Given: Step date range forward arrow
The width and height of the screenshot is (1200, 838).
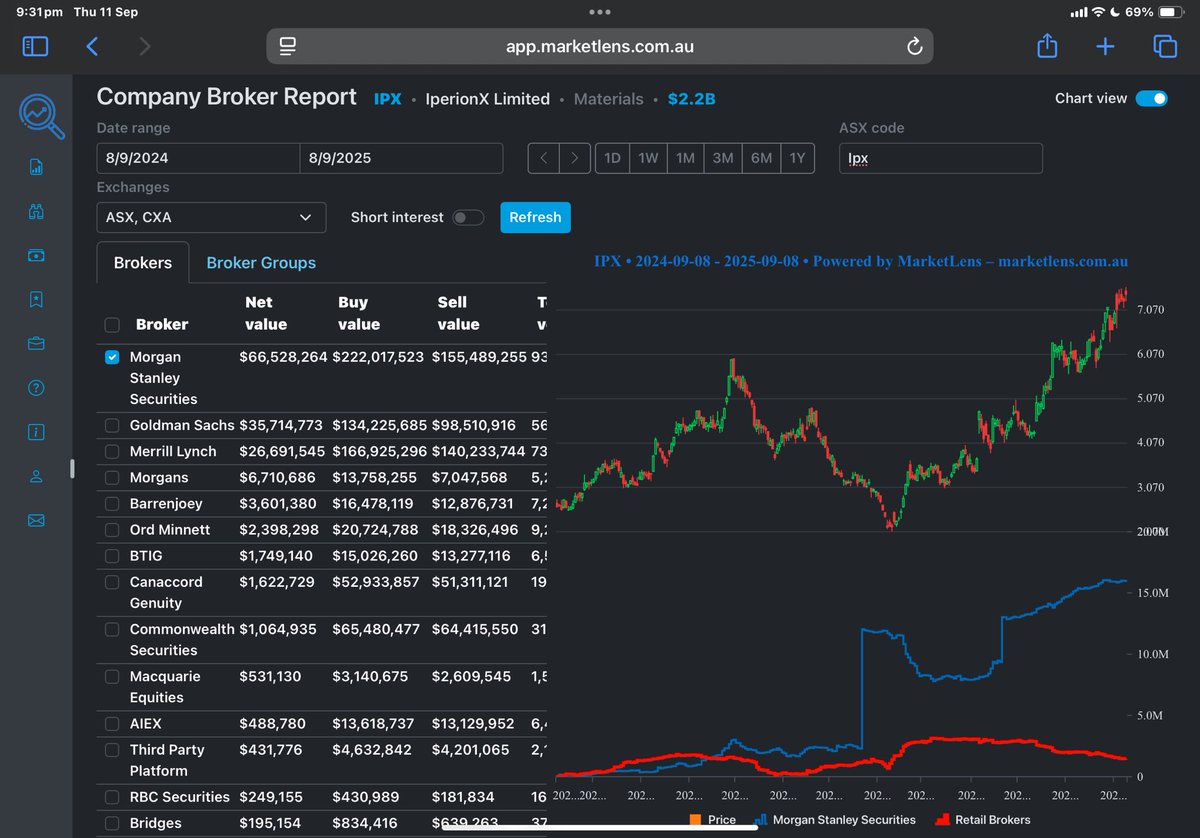Looking at the screenshot, I should tap(574, 158).
